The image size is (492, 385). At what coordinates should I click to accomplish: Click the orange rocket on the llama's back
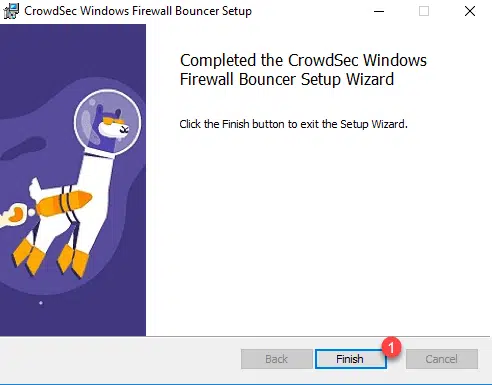[64, 203]
